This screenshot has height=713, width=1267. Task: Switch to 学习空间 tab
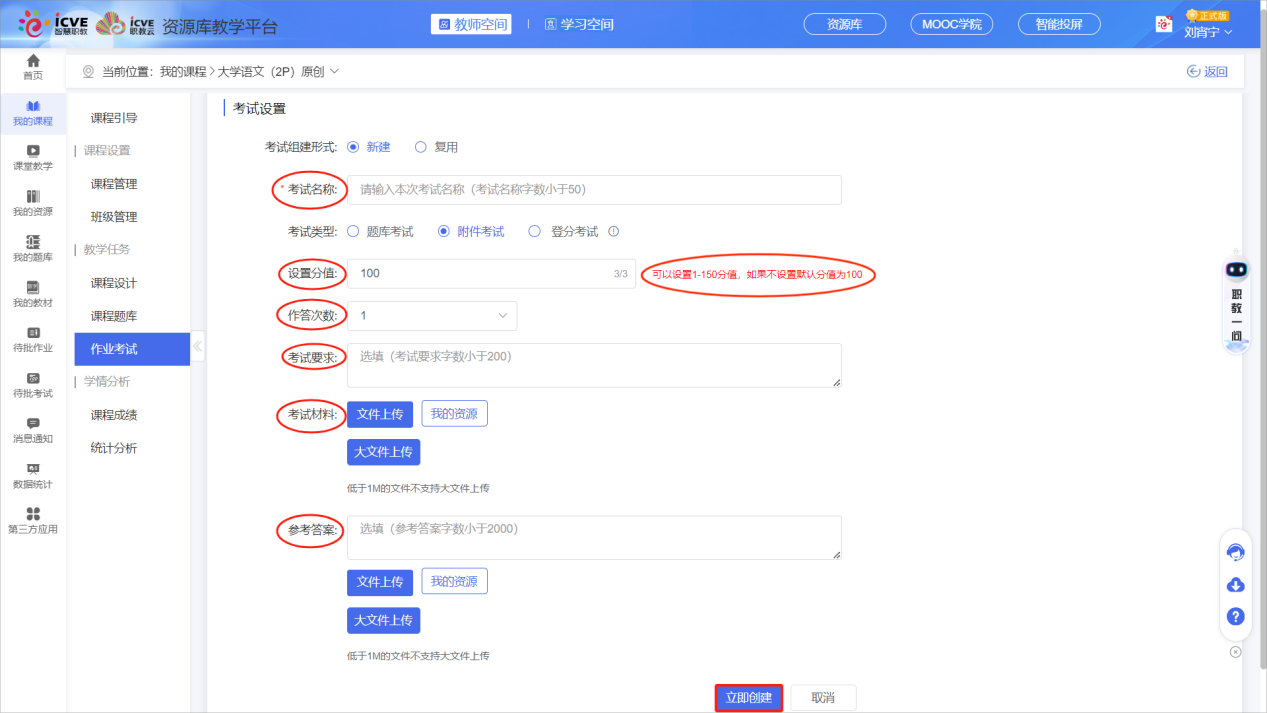coord(580,24)
